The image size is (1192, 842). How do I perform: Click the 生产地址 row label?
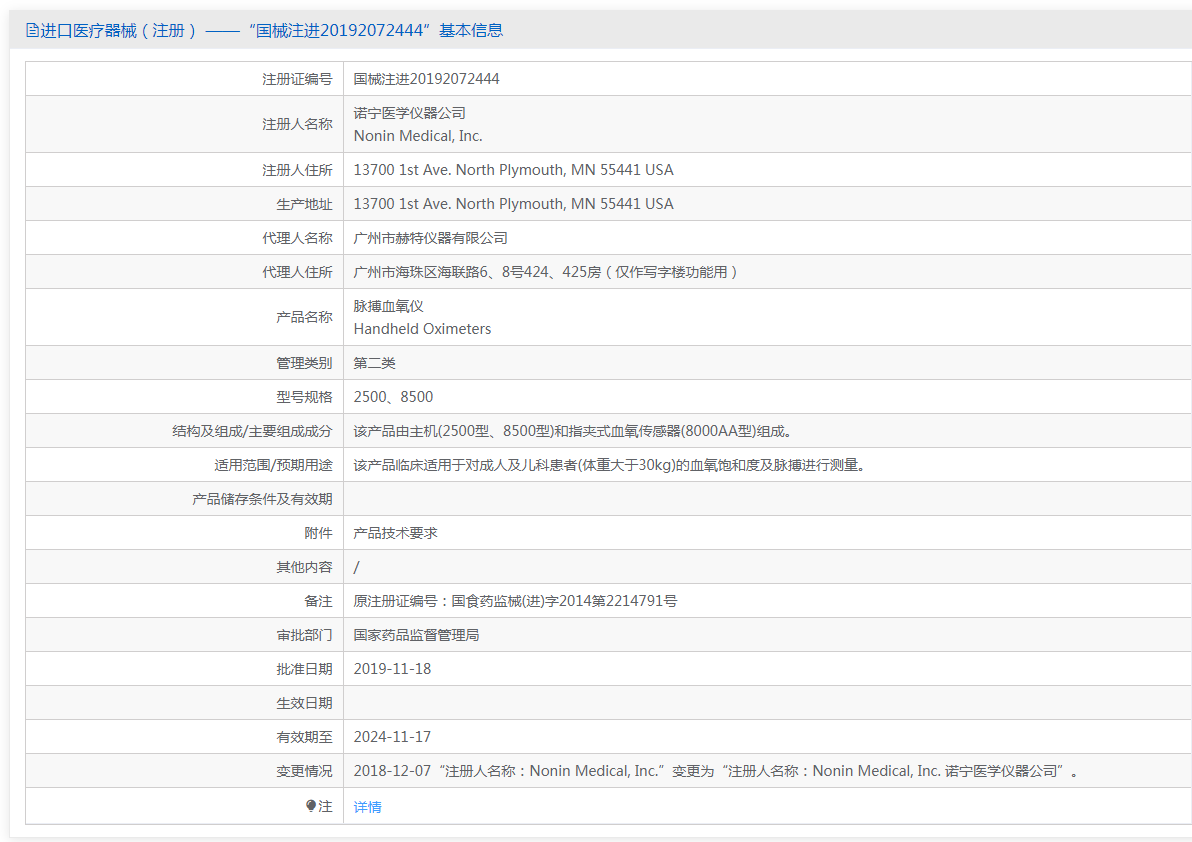pos(304,204)
